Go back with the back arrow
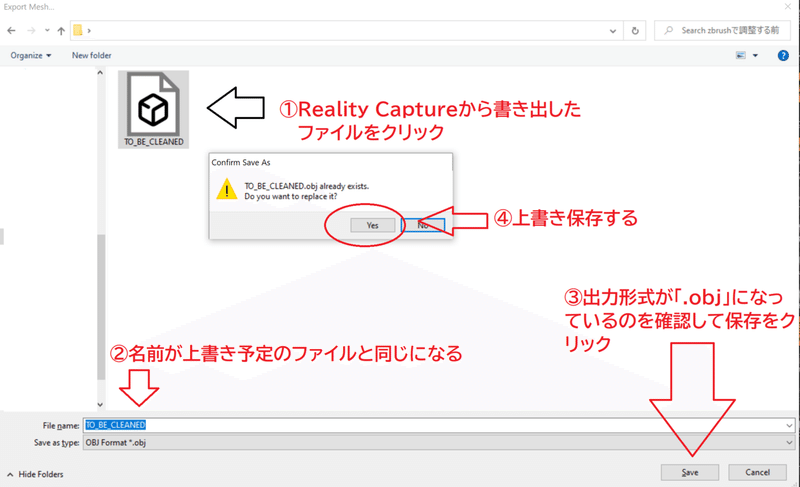 point(11,31)
